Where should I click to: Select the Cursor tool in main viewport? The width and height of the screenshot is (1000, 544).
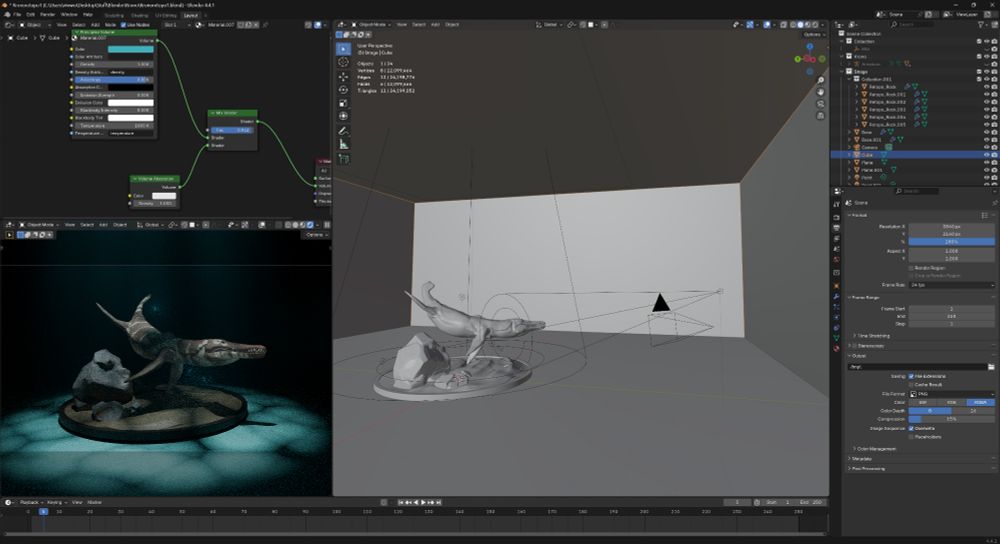(x=343, y=62)
